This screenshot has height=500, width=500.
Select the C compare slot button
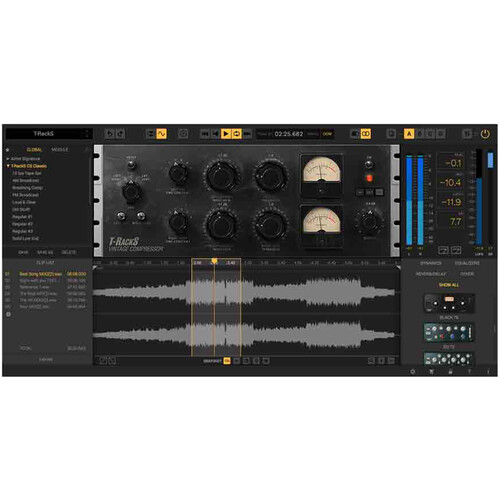(430, 134)
